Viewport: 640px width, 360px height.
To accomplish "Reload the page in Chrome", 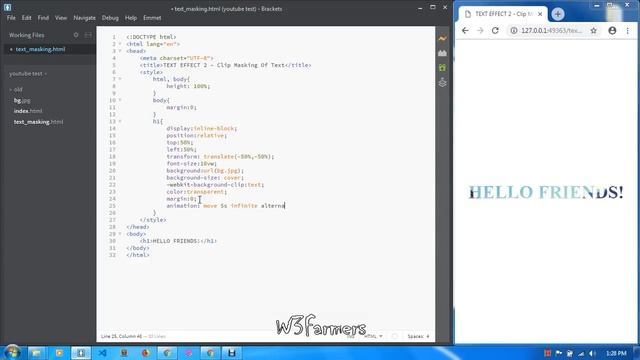I will (495, 31).
